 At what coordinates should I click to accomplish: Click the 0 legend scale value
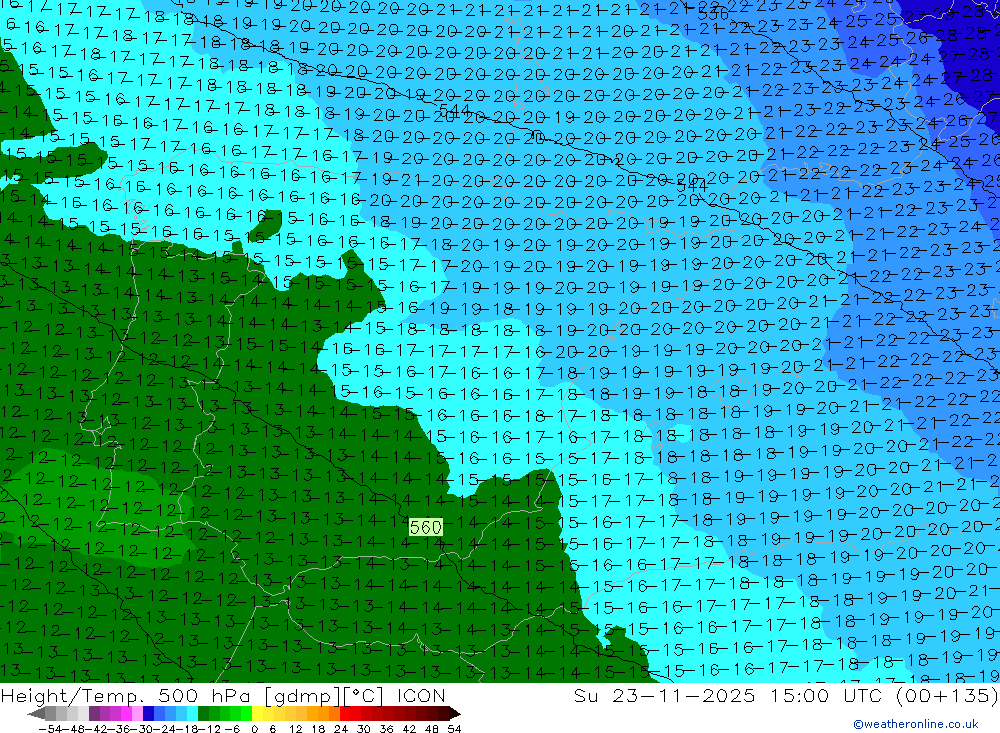tap(254, 729)
